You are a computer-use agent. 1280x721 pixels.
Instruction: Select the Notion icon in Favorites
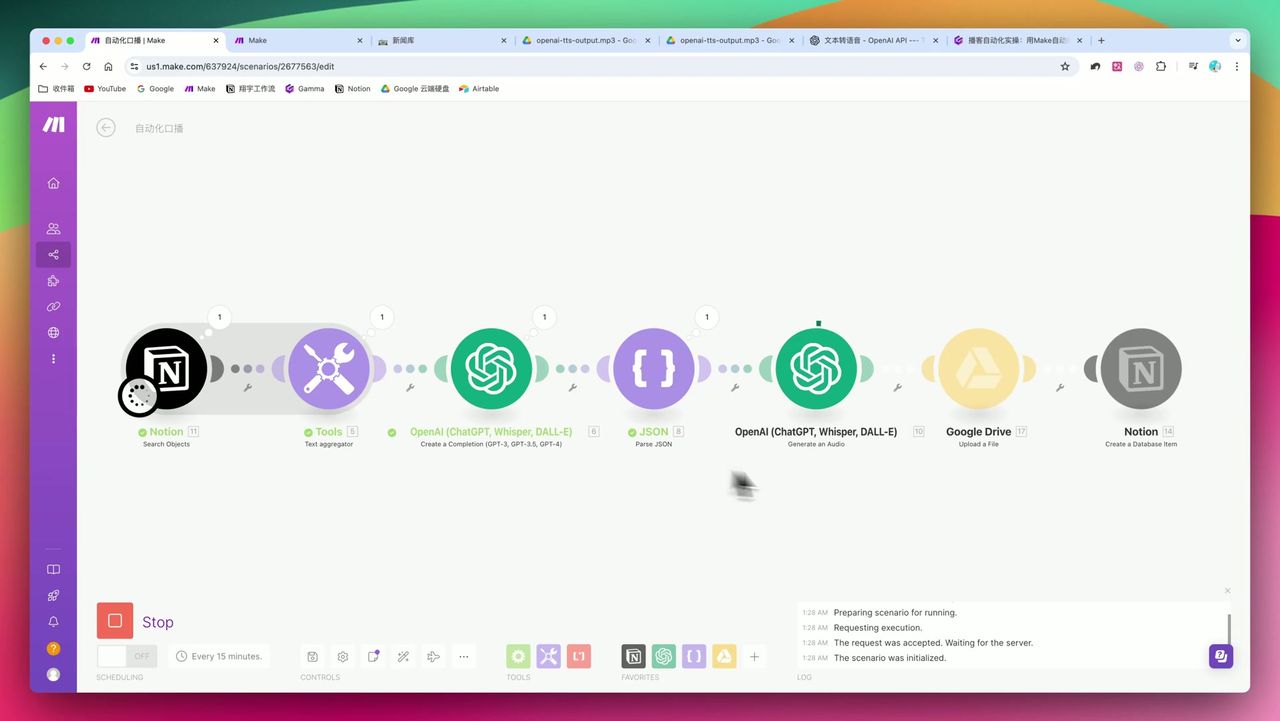point(633,656)
